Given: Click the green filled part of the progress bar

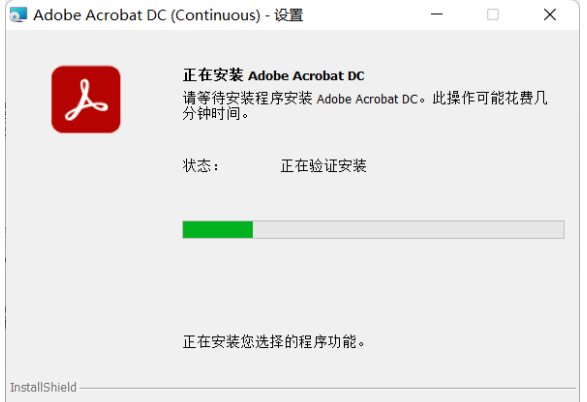Looking at the screenshot, I should pyautogui.click(x=218, y=229).
